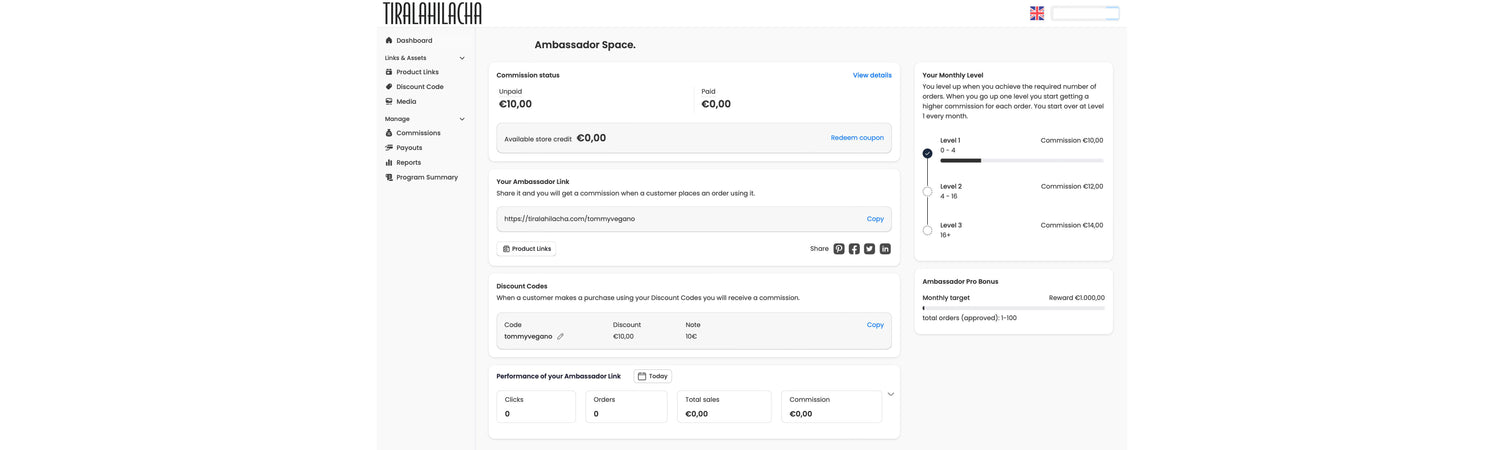Collapse the Manage sidebar section
The height and width of the screenshot is (450, 1500).
(462, 119)
